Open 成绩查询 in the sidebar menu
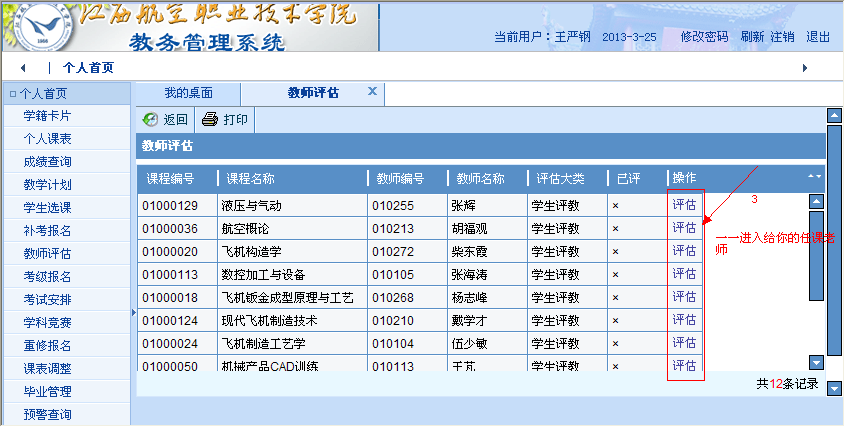The height and width of the screenshot is (427, 845). click(47, 161)
